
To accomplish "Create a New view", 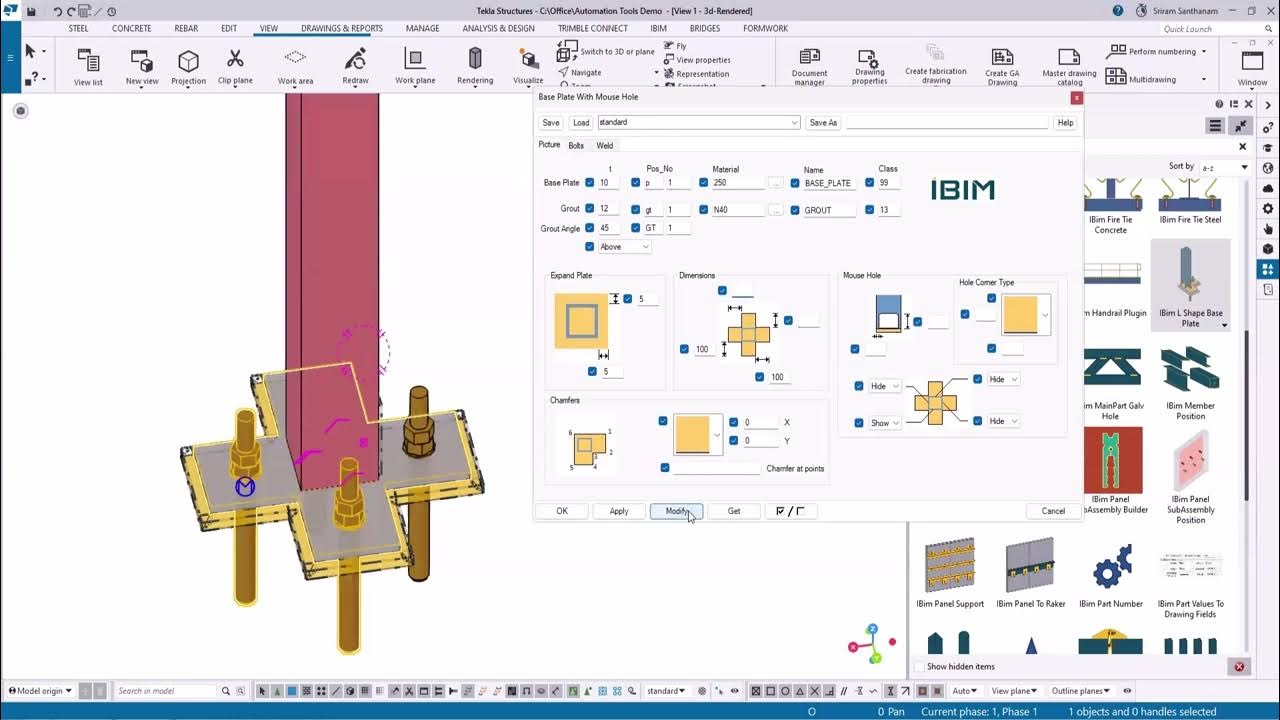I will pos(142,67).
